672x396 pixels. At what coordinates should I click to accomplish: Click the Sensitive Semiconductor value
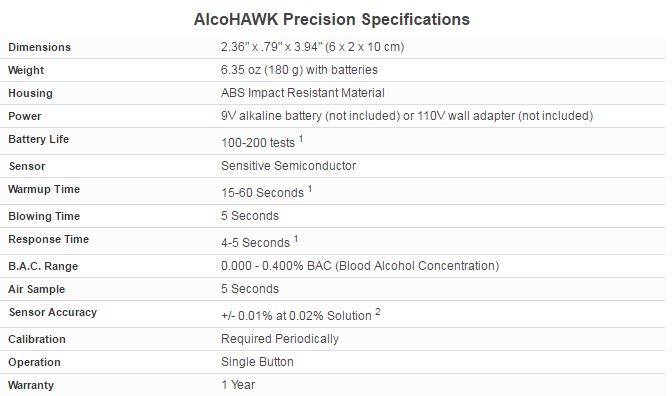[288, 166]
